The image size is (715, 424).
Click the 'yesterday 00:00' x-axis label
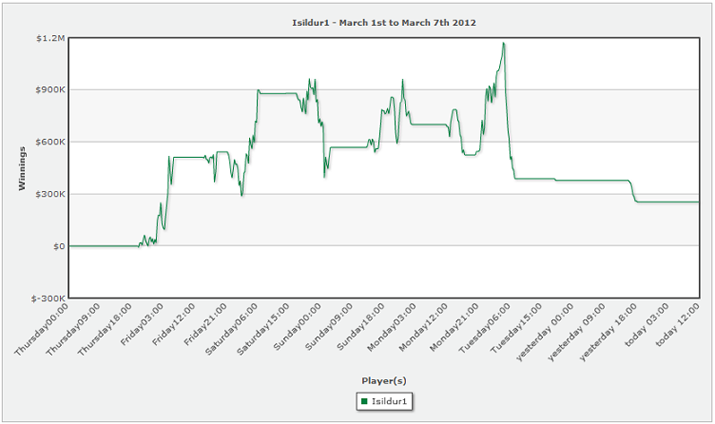pos(545,332)
